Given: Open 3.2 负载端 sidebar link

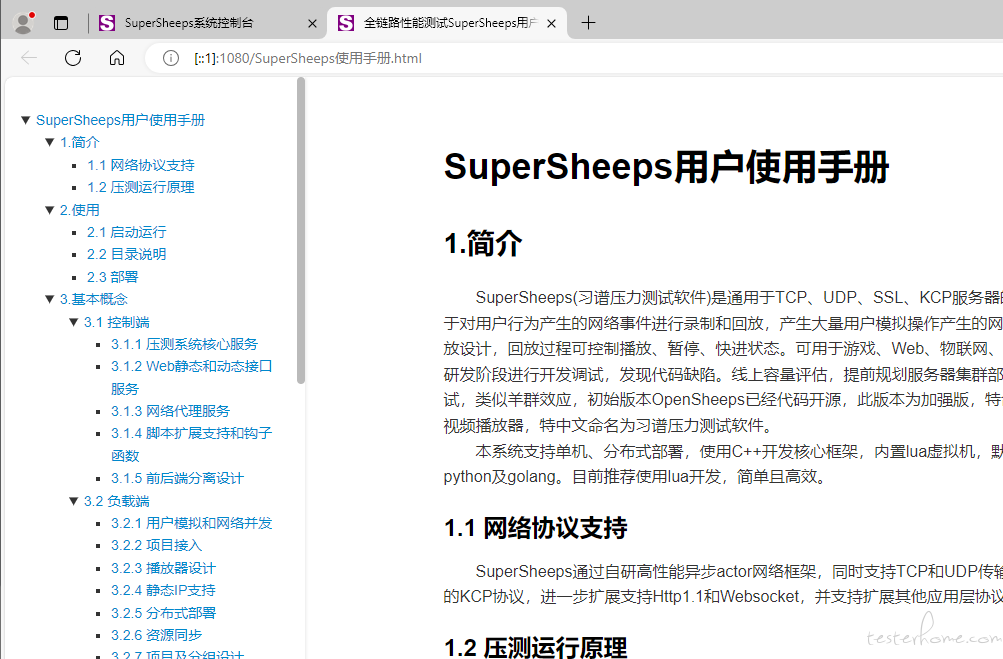Looking at the screenshot, I should click(116, 501).
